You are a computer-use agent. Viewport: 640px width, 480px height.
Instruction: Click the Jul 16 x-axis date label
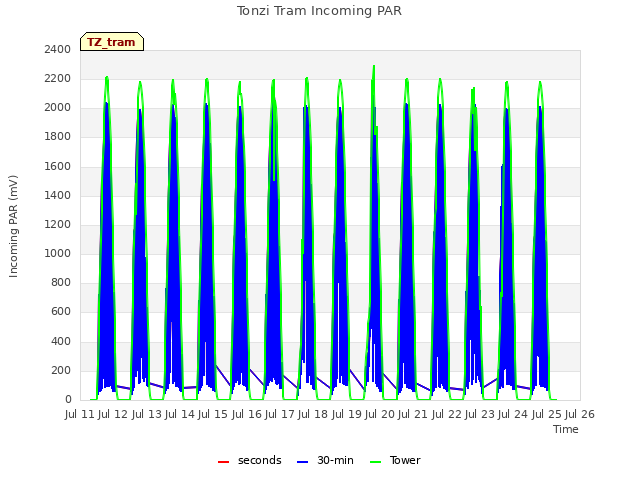[x=247, y=414]
